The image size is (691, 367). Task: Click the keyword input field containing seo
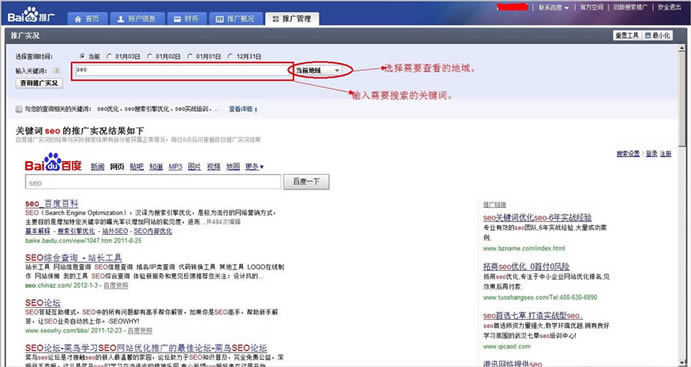coord(182,70)
